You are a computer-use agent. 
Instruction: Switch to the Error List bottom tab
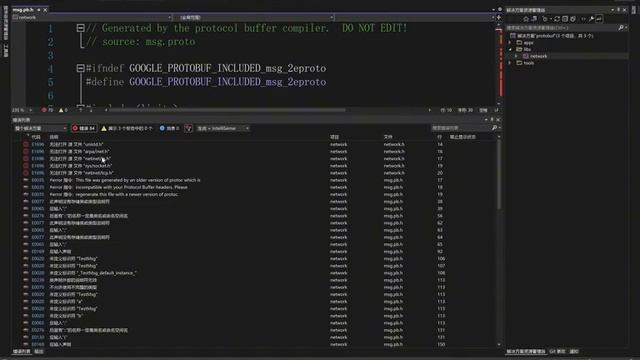(21, 351)
